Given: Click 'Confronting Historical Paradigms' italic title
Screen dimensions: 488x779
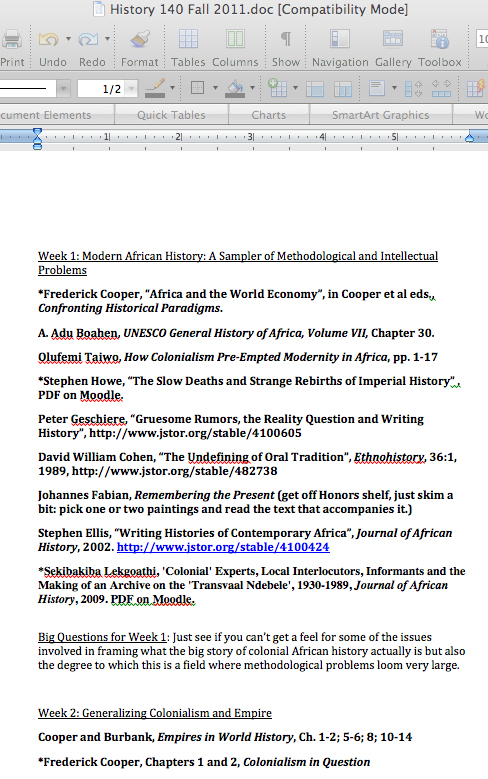Looking at the screenshot, I should pyautogui.click(x=129, y=308).
